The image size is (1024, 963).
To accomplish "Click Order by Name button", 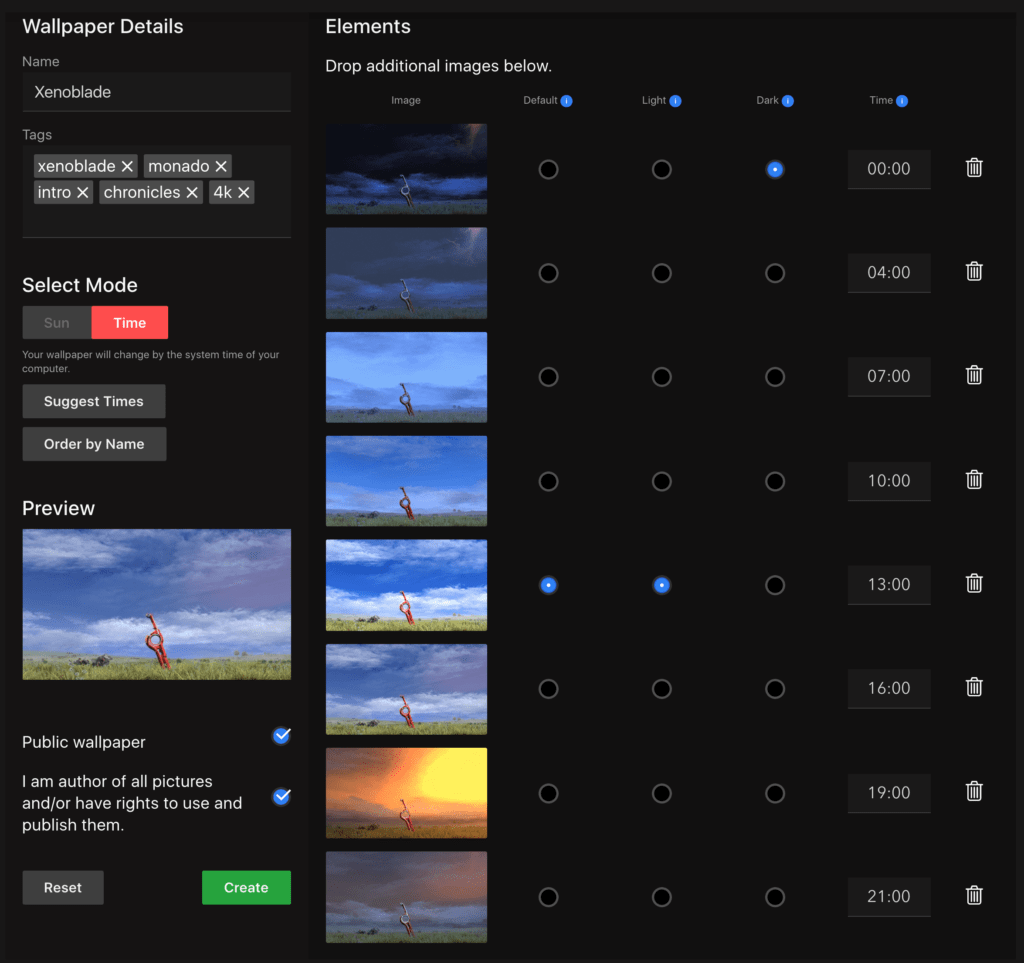I will (94, 444).
